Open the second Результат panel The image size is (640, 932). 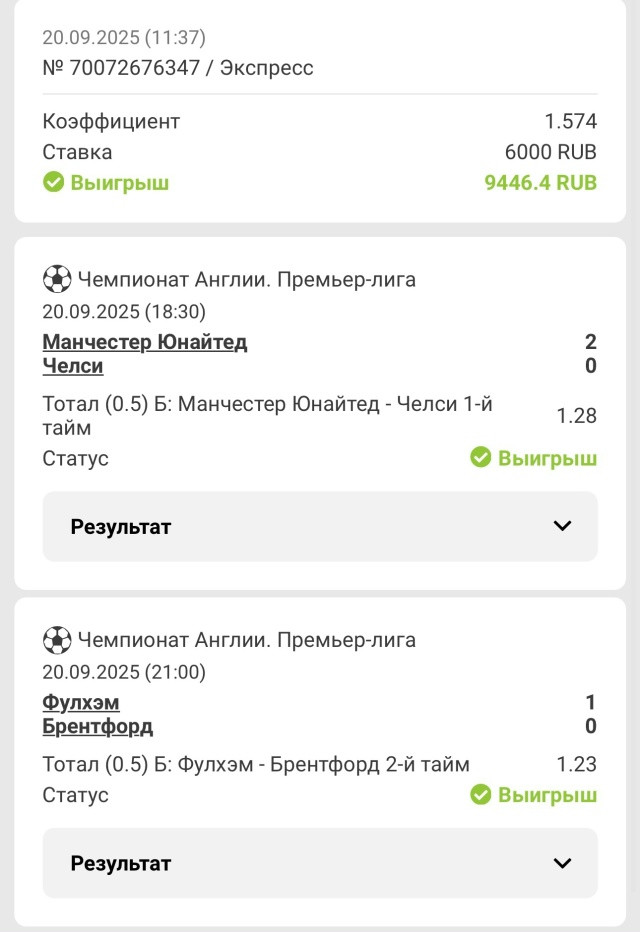coord(320,863)
